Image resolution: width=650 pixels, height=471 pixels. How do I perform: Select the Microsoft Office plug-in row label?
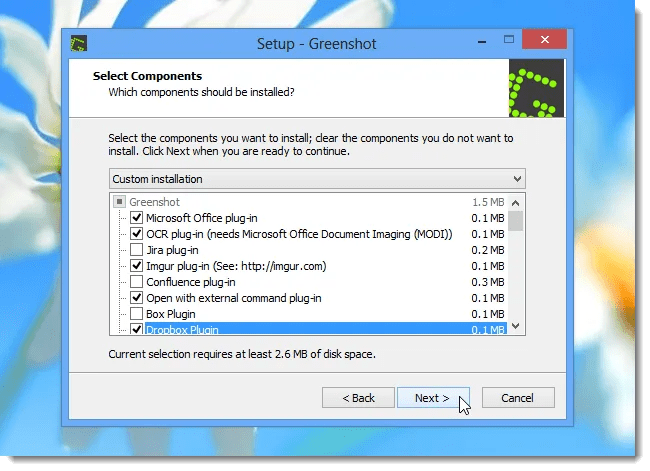[x=202, y=218]
